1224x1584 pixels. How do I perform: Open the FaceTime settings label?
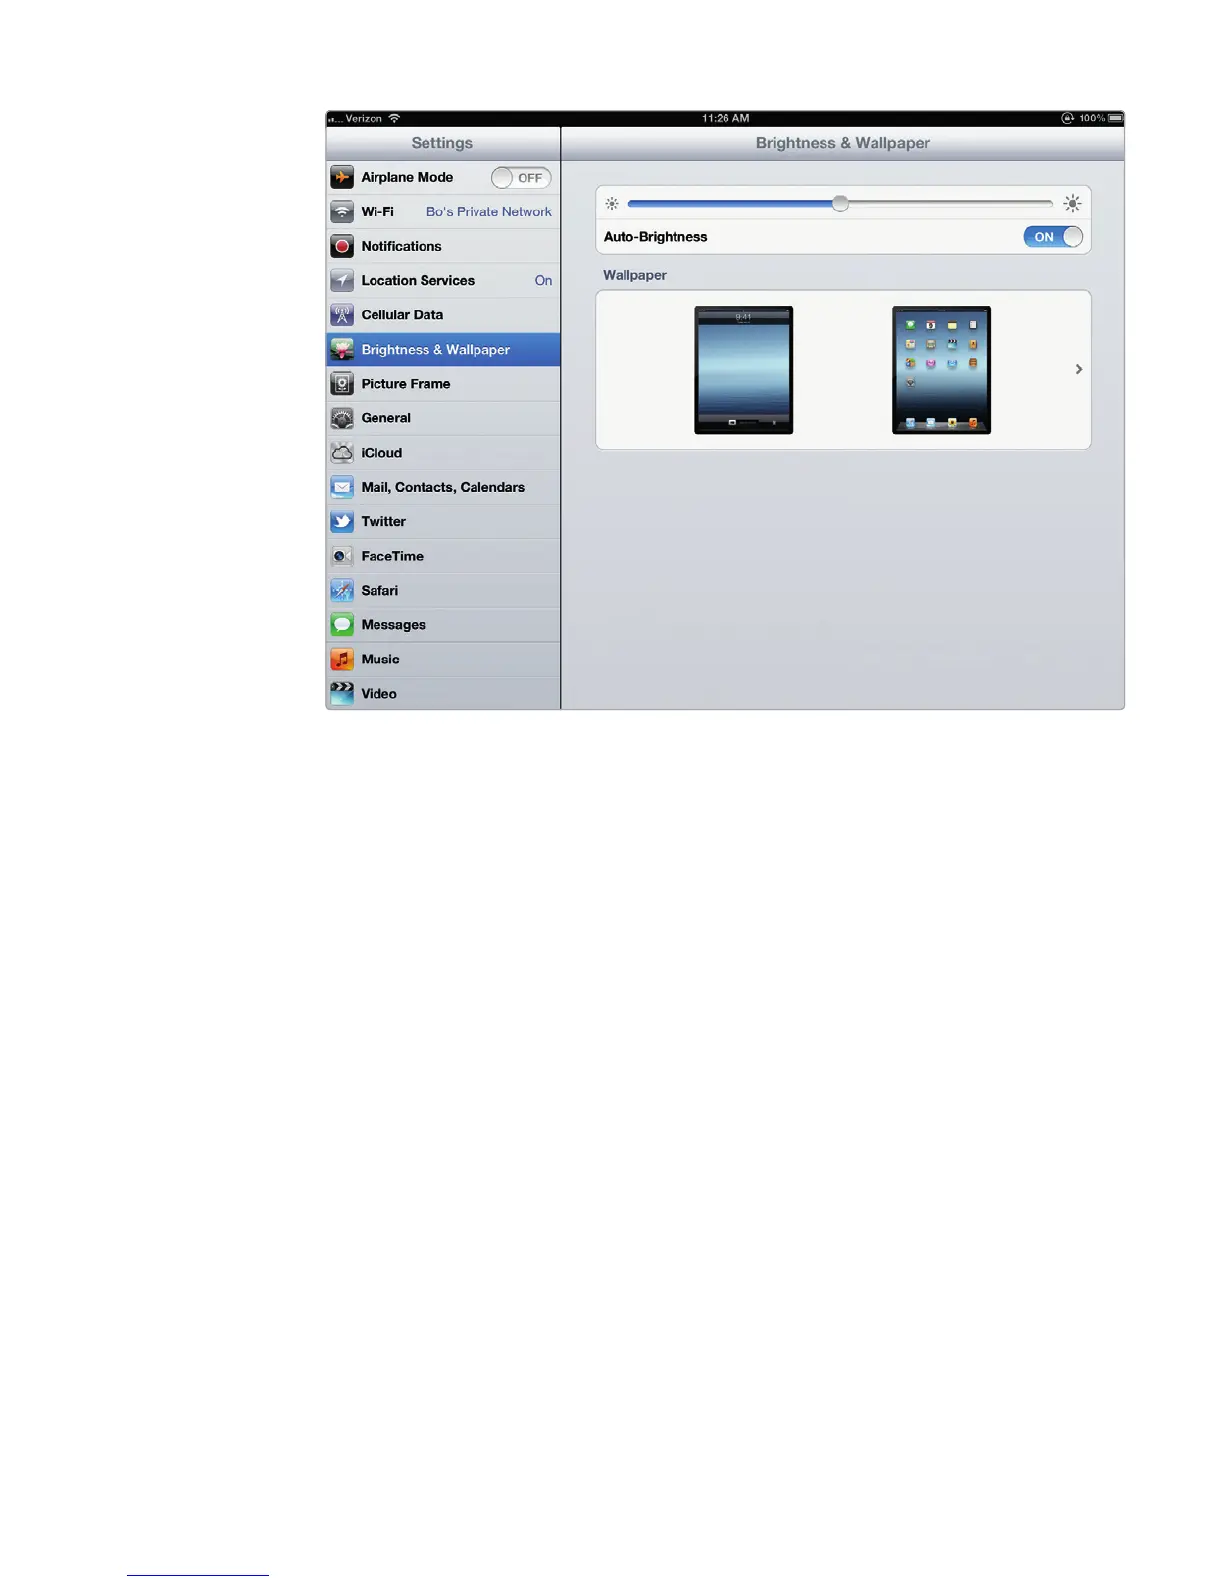pyautogui.click(x=392, y=556)
